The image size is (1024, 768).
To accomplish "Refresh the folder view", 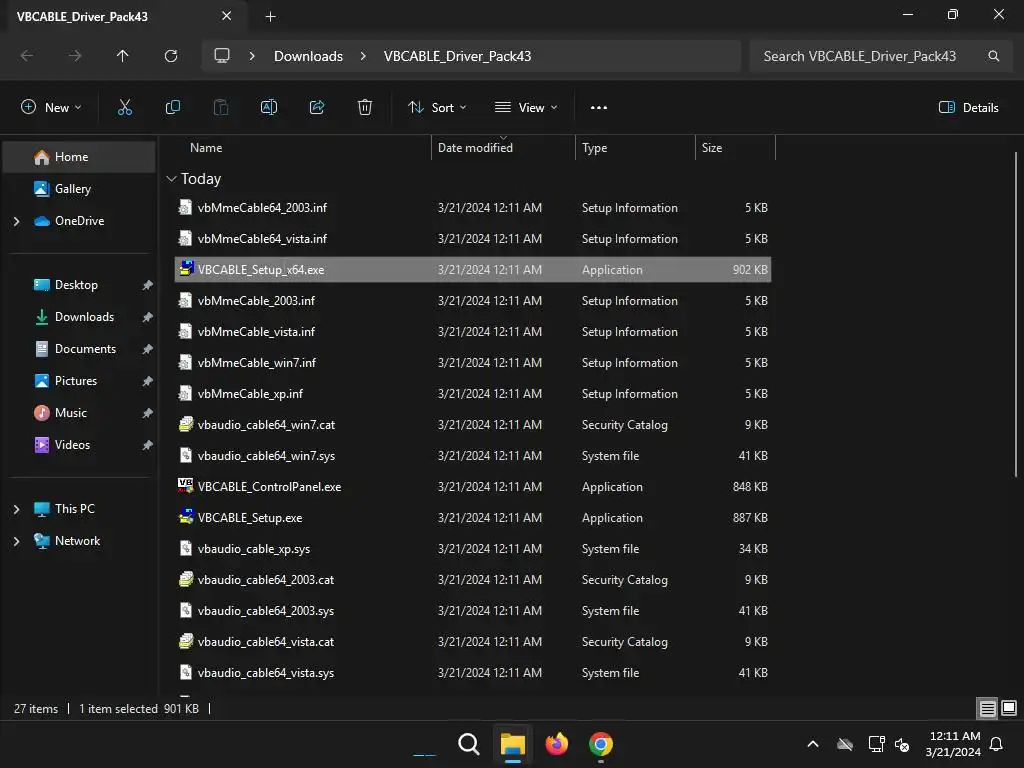I will (171, 56).
